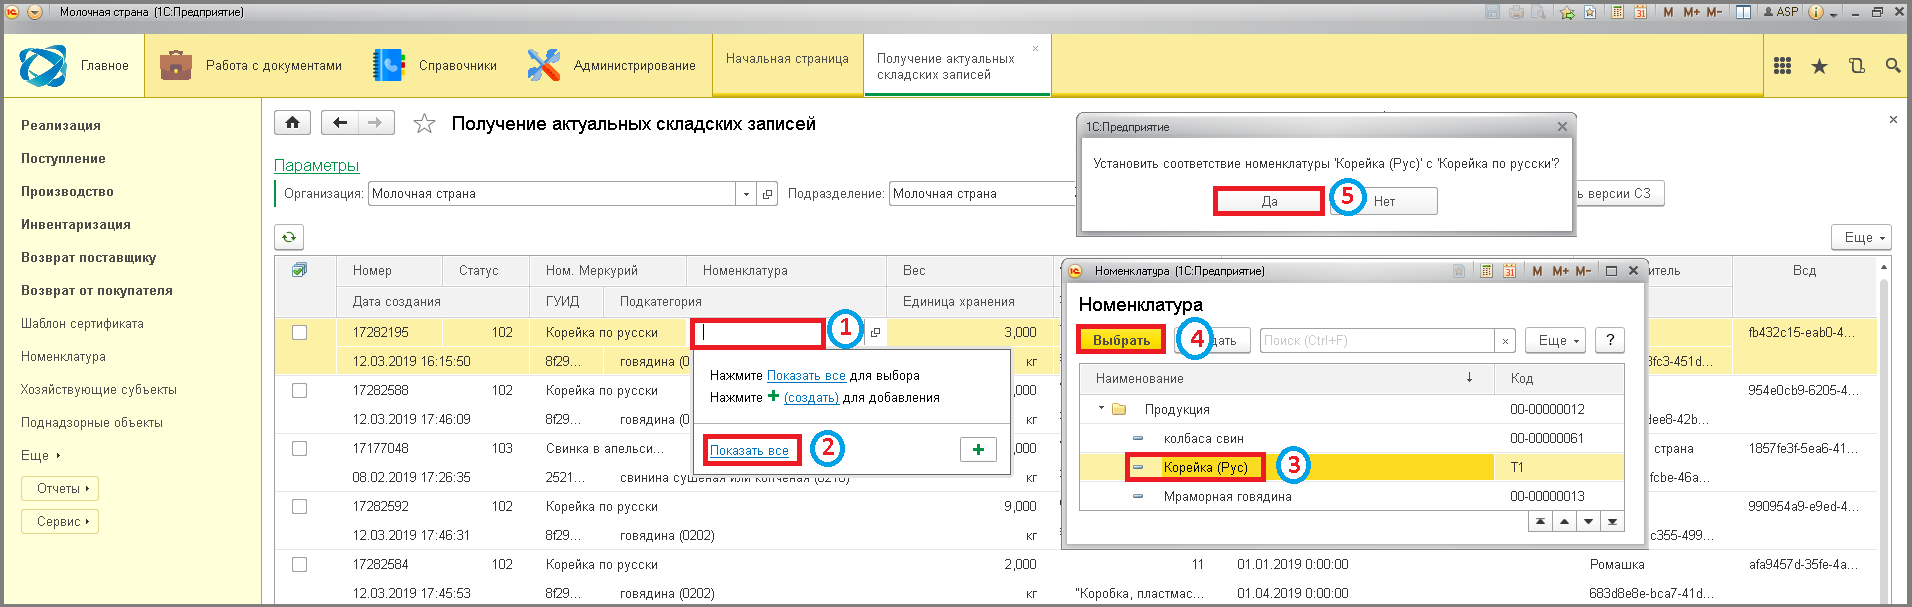This screenshot has height=607, width=1912.
Task: Jump to first item in Номенклатура list
Action: 1540,521
